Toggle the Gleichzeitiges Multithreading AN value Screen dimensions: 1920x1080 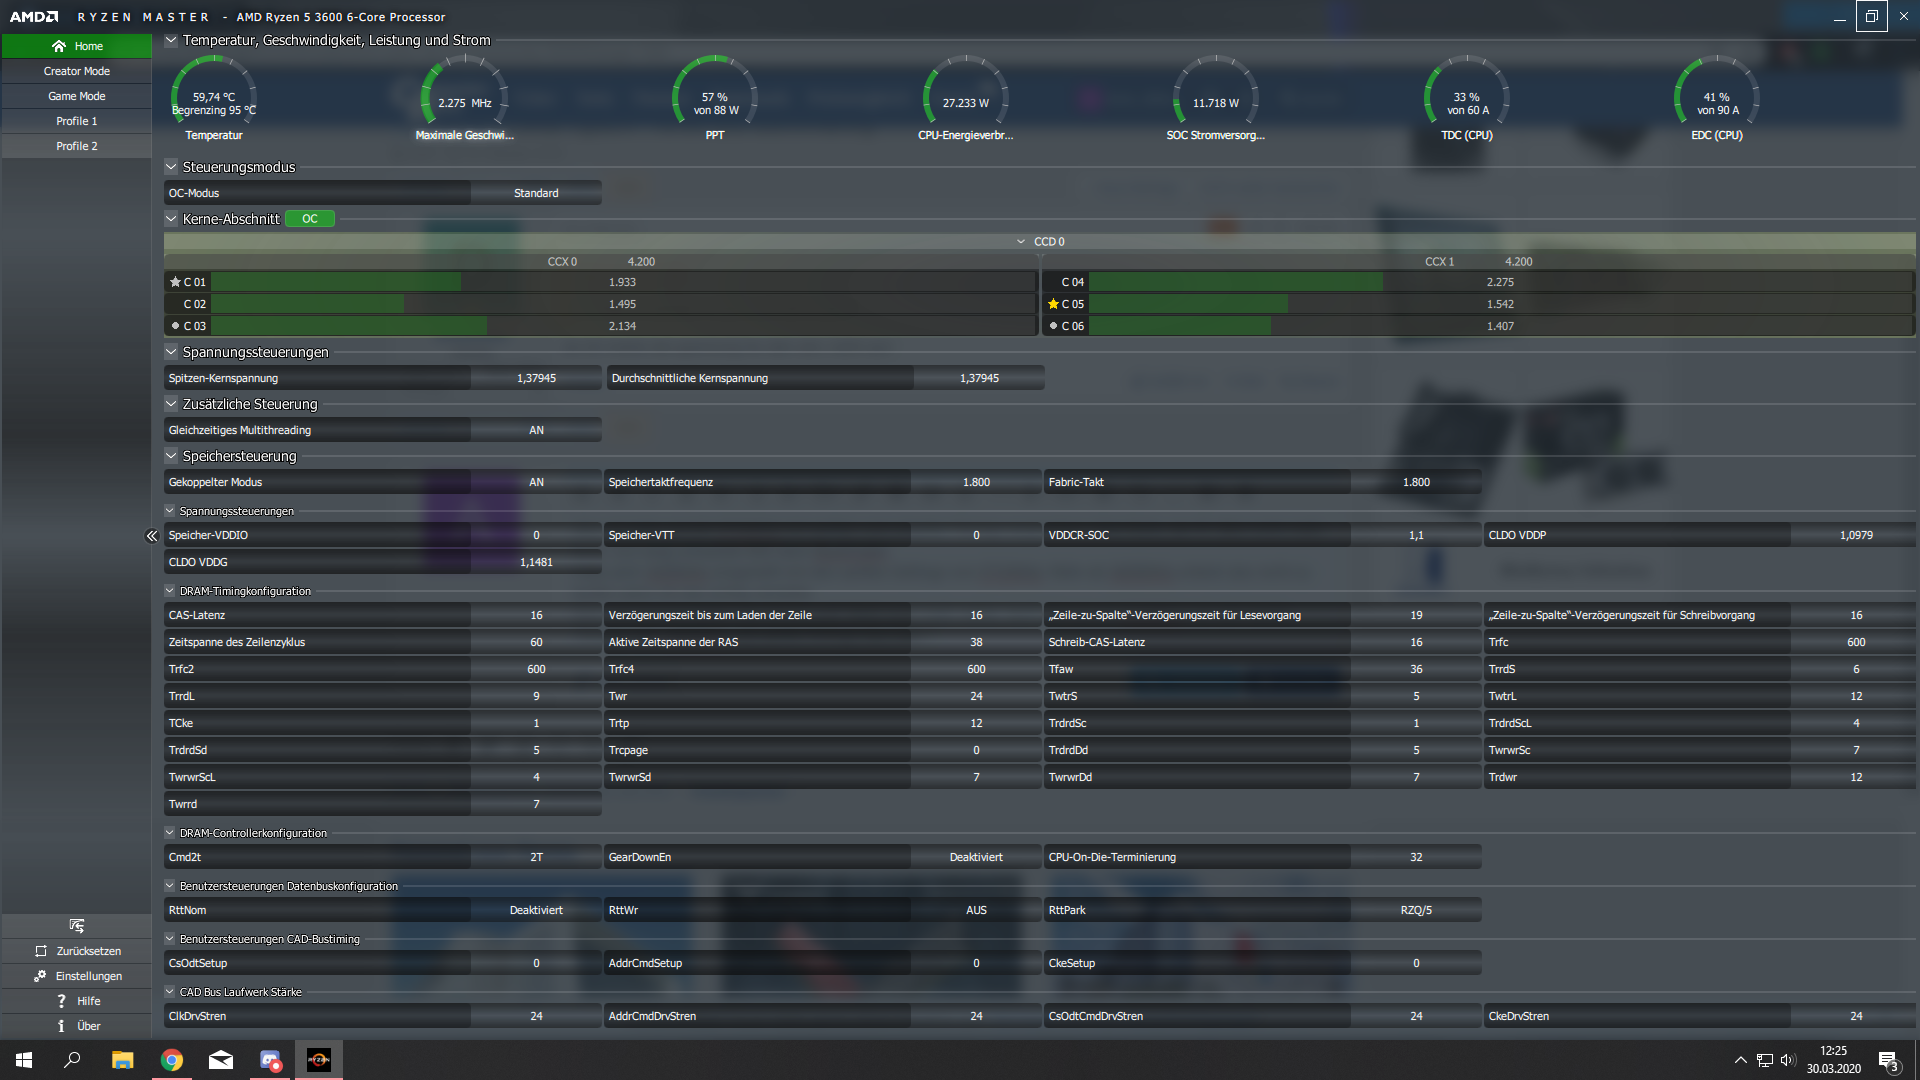point(536,430)
